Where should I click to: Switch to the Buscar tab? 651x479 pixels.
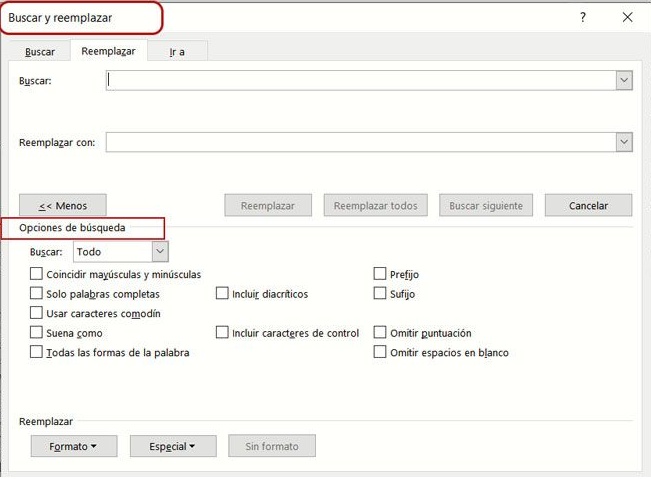pyautogui.click(x=40, y=52)
